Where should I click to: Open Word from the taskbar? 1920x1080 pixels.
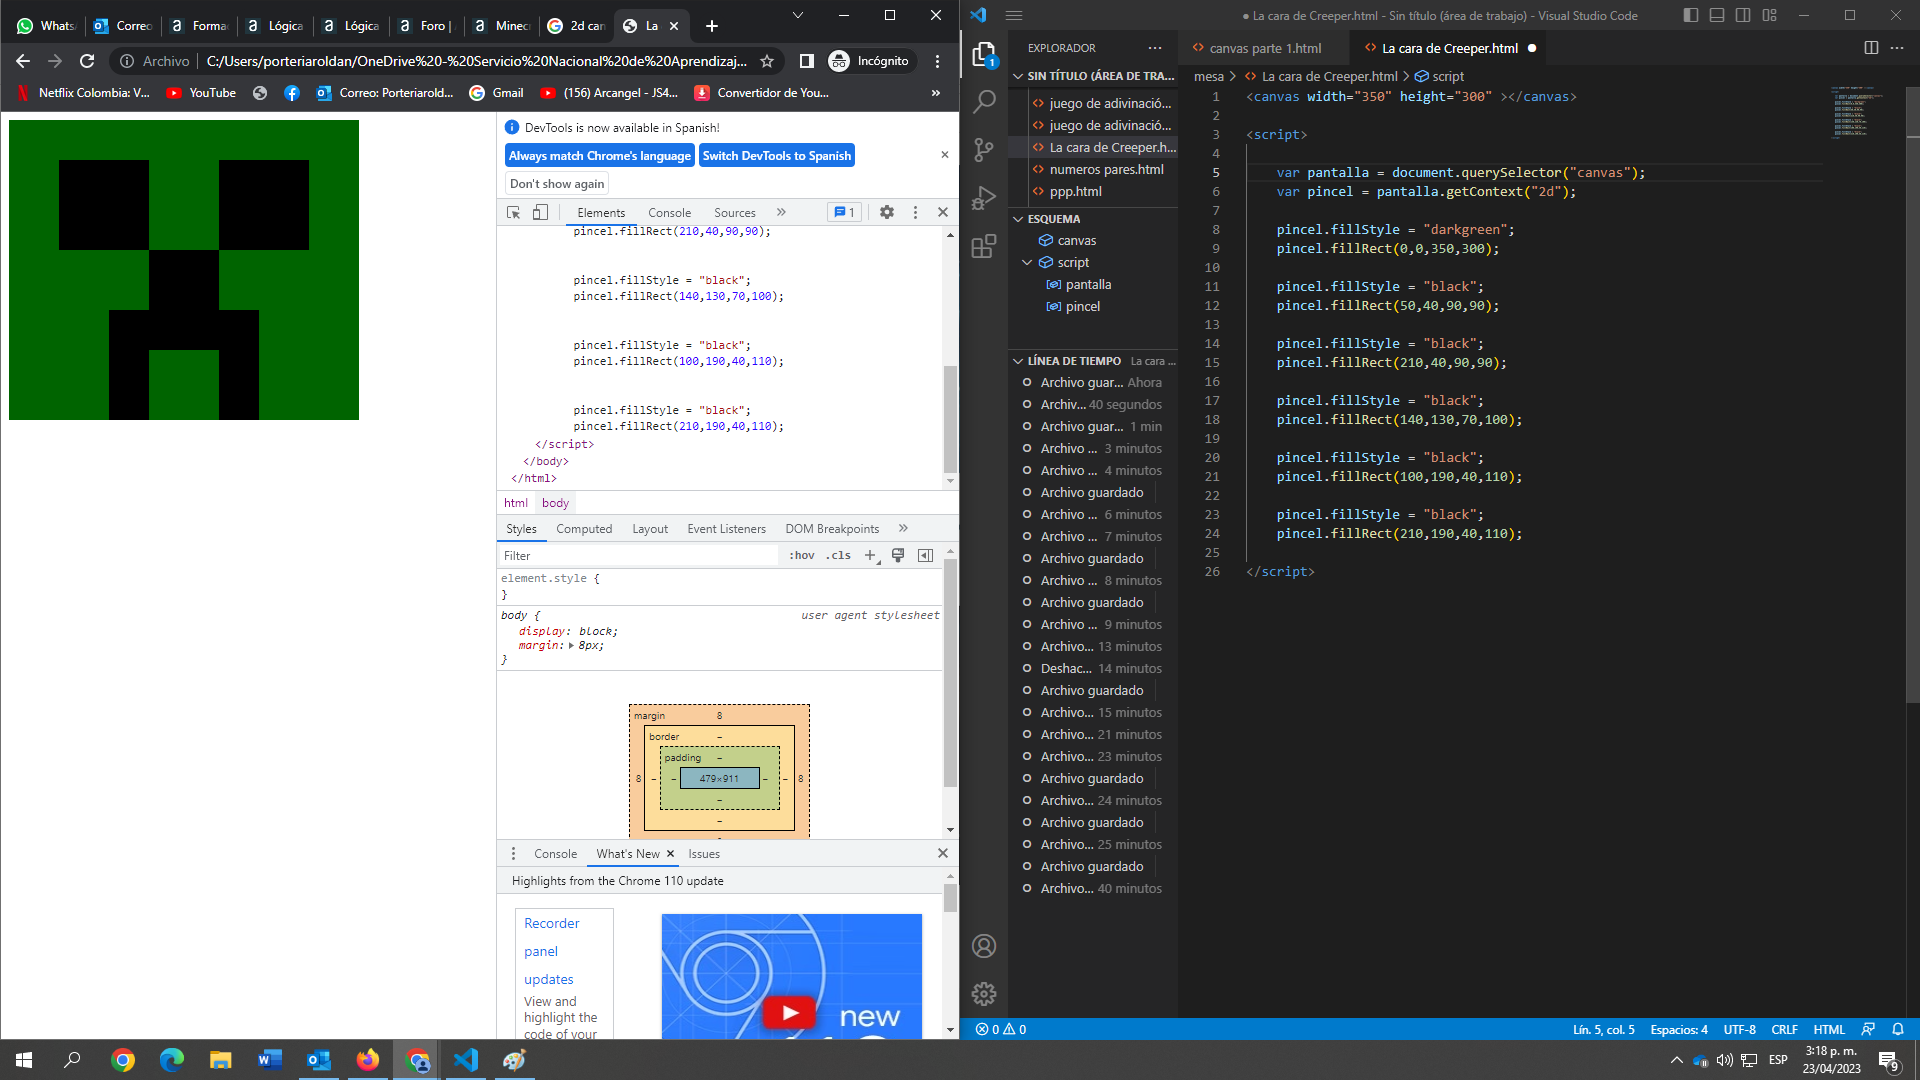tap(270, 1060)
